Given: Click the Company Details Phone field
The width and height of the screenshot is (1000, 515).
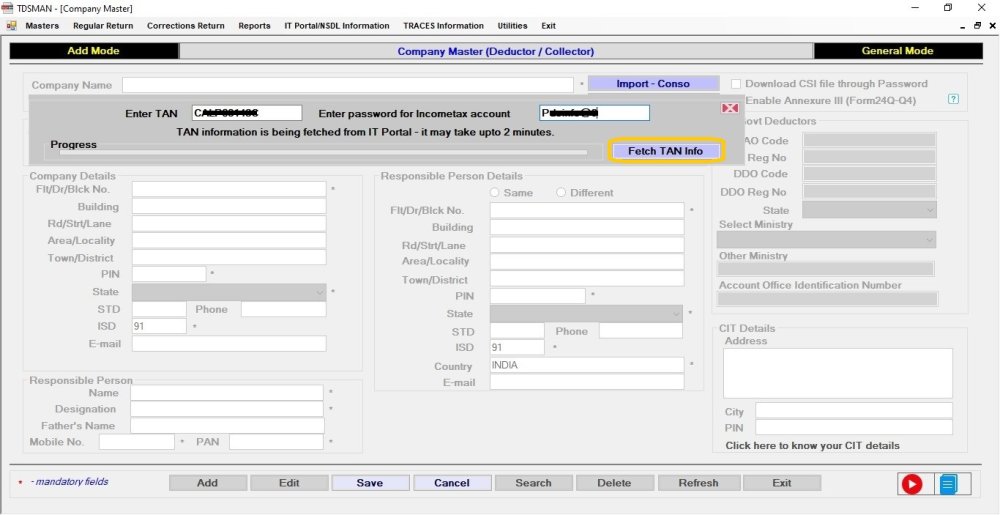Looking at the screenshot, I should click(284, 309).
